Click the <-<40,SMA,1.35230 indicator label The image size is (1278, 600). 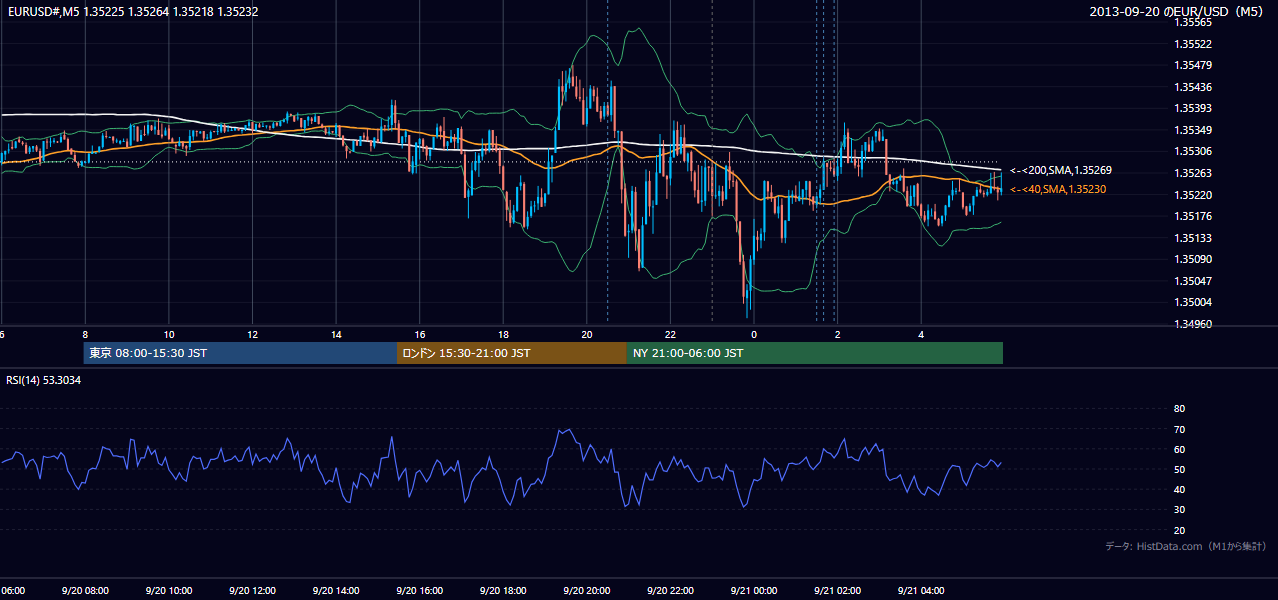pyautogui.click(x=1058, y=189)
